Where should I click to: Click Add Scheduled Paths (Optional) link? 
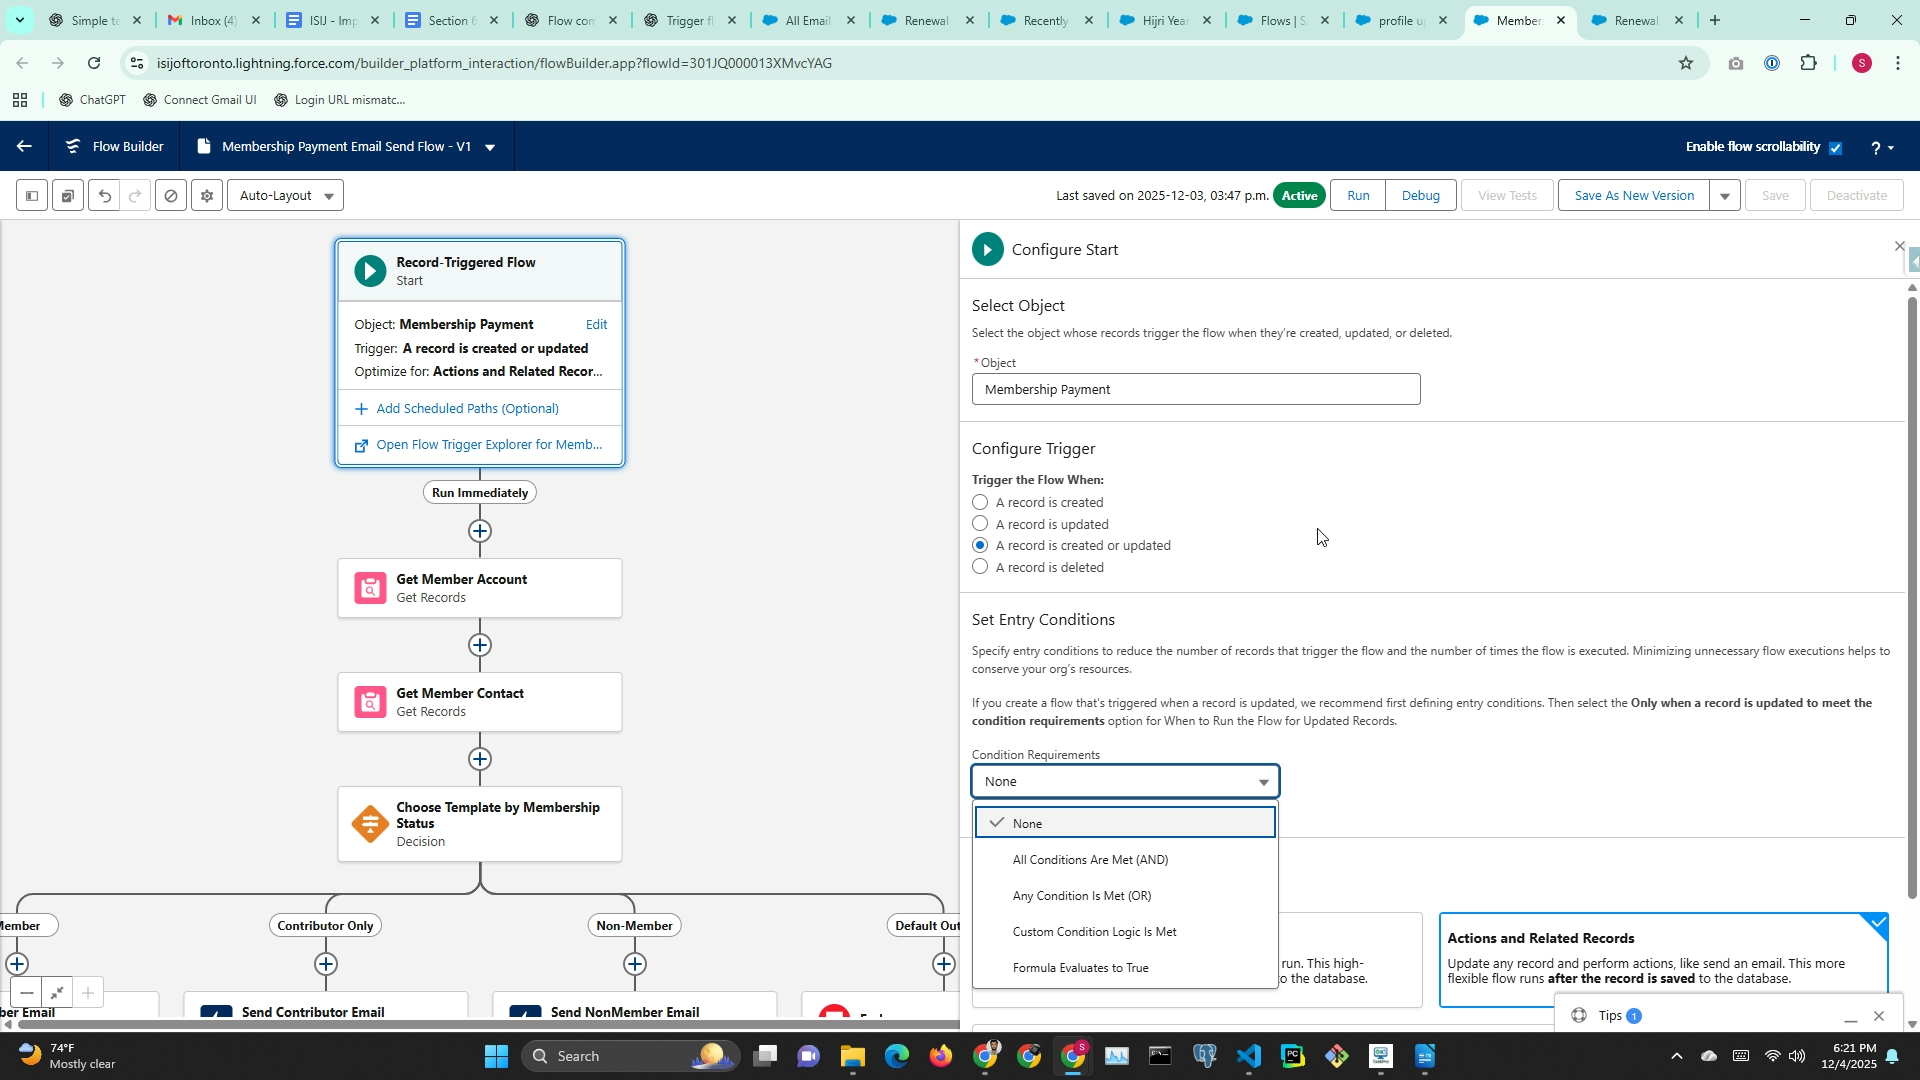(x=467, y=409)
